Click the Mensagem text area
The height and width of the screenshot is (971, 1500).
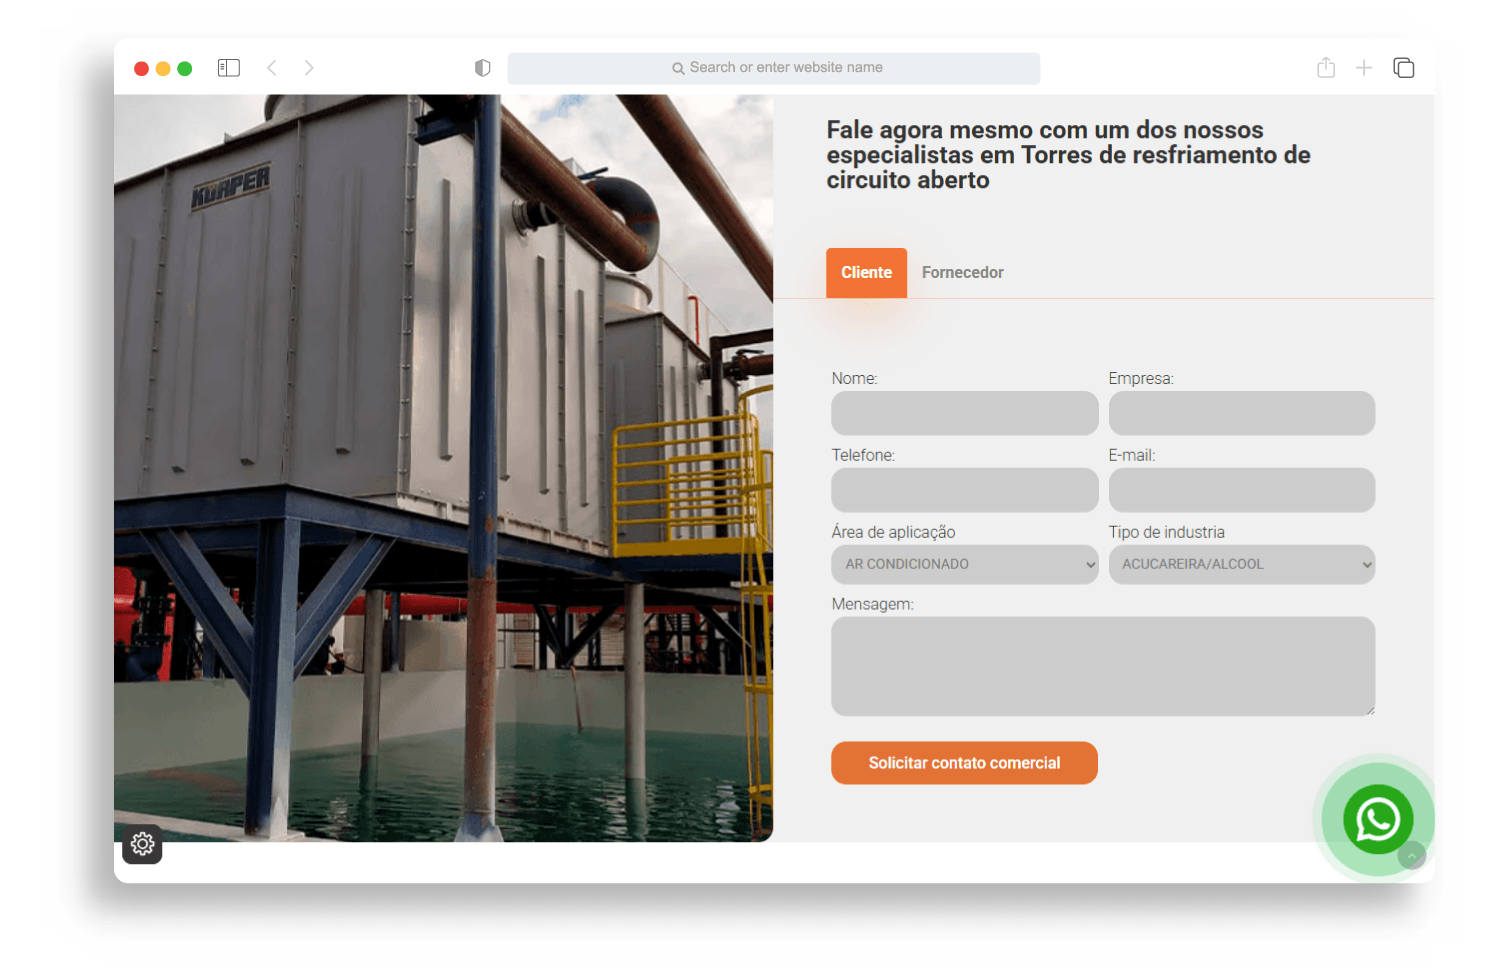click(x=1103, y=666)
